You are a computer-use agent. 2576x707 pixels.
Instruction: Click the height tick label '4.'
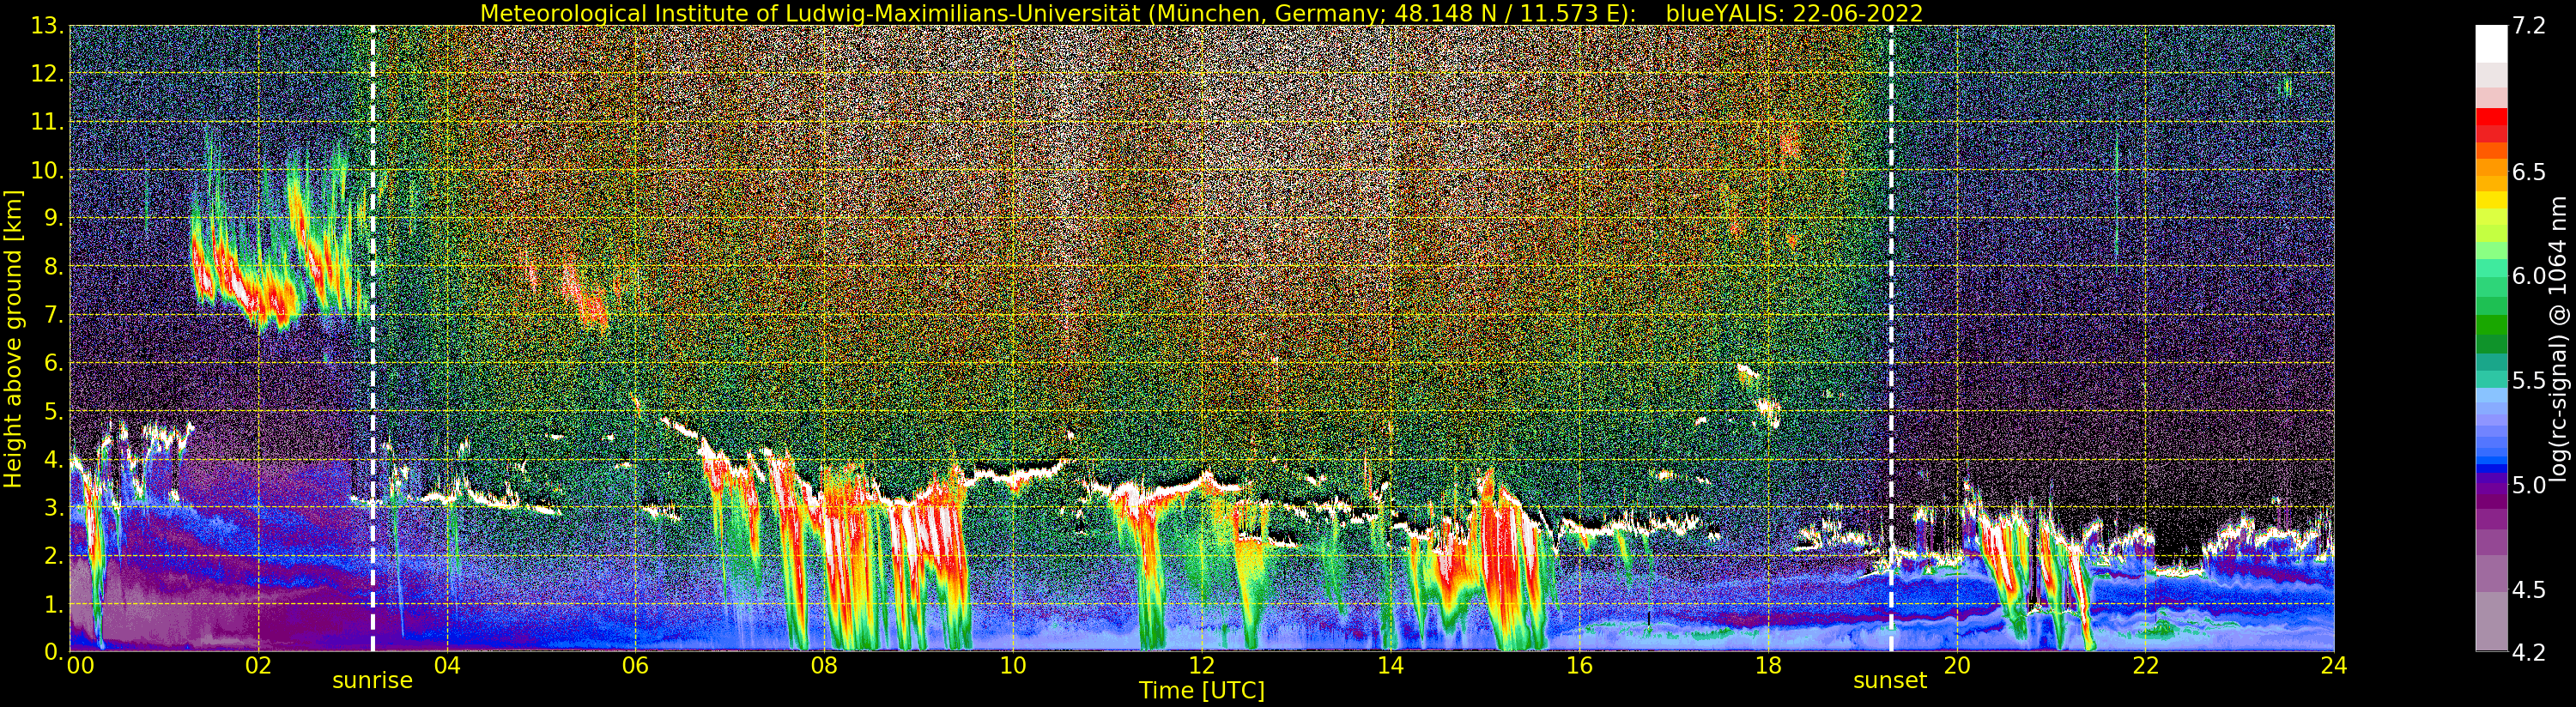(52, 459)
